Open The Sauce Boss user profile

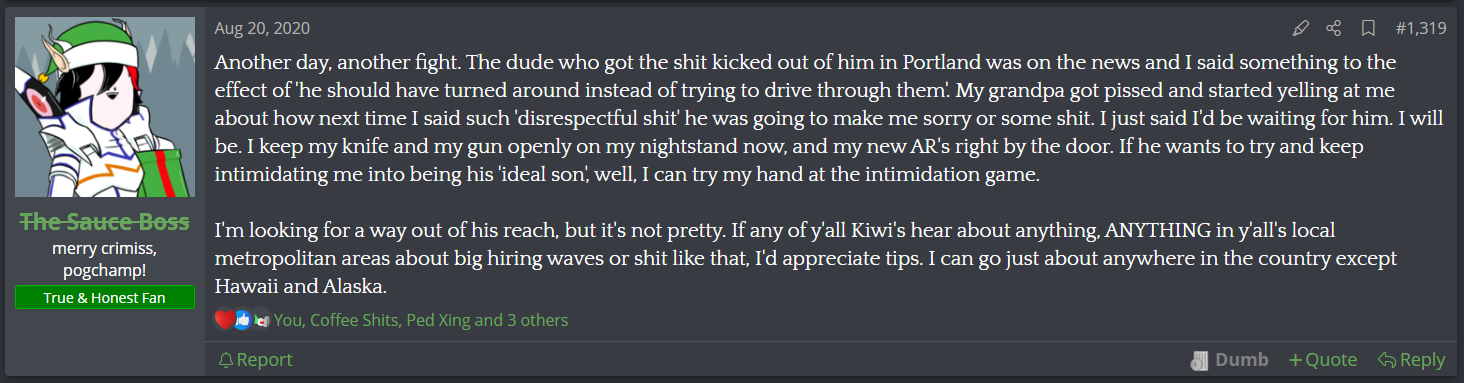tap(105, 222)
